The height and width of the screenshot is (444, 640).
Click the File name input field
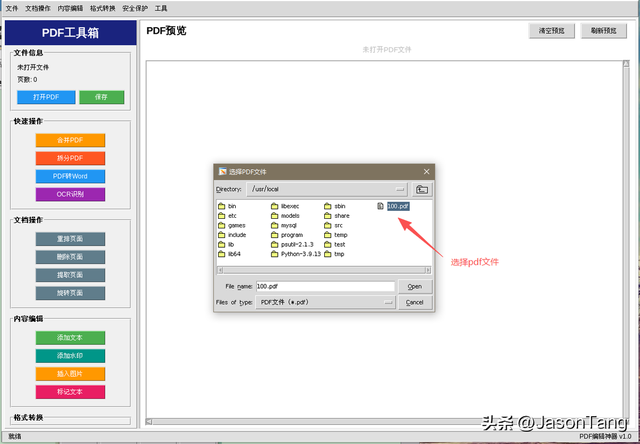pyautogui.click(x=325, y=286)
